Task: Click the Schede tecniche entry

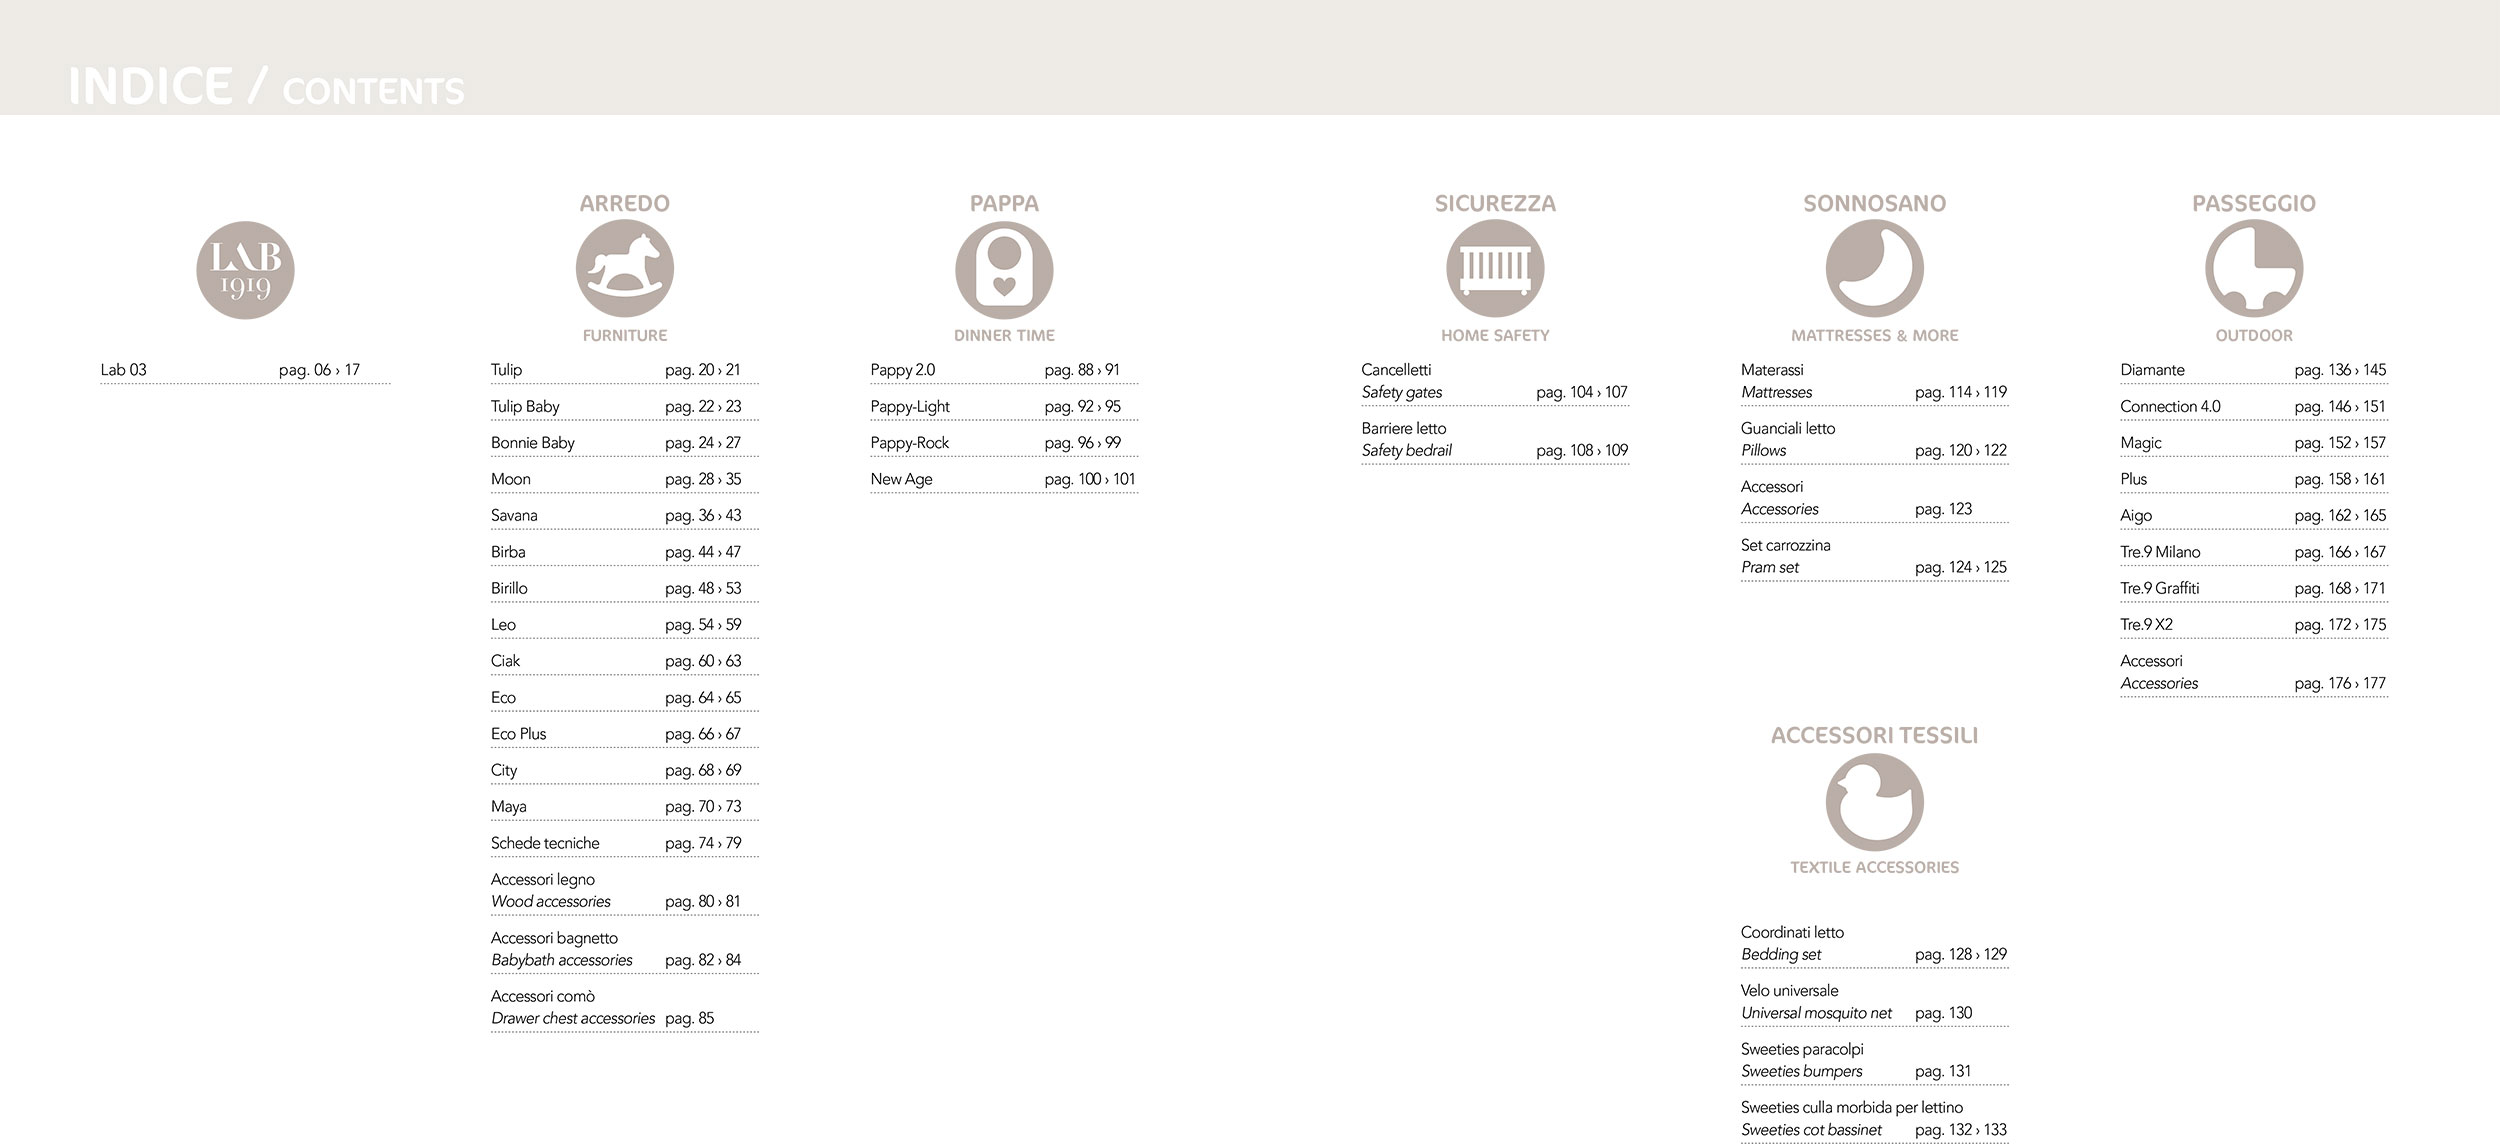Action: pos(624,843)
